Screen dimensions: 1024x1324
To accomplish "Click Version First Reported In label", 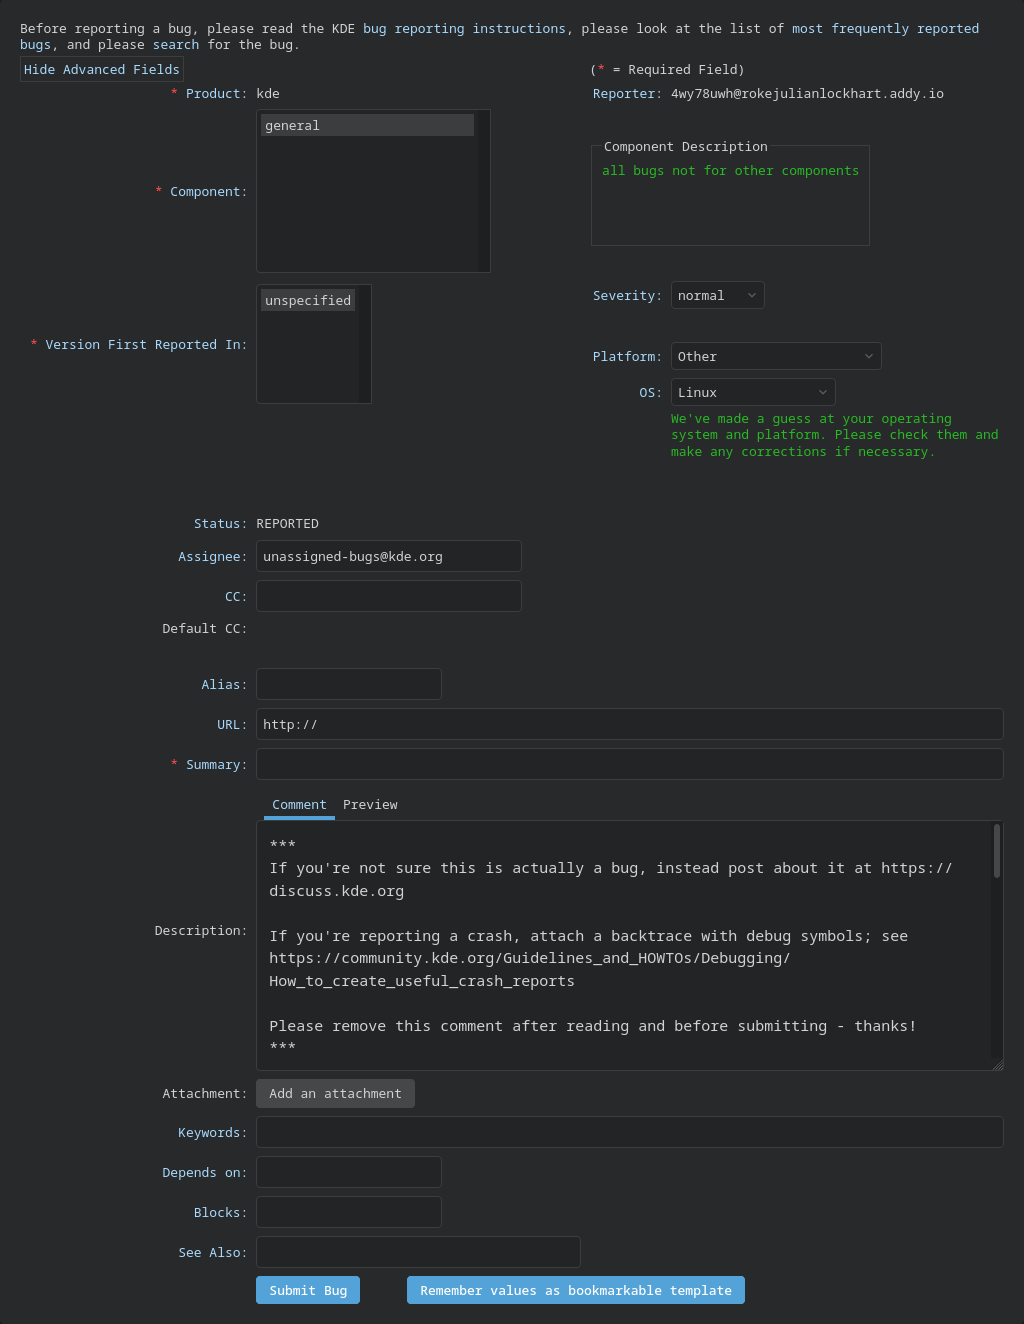I will pyautogui.click(x=145, y=344).
